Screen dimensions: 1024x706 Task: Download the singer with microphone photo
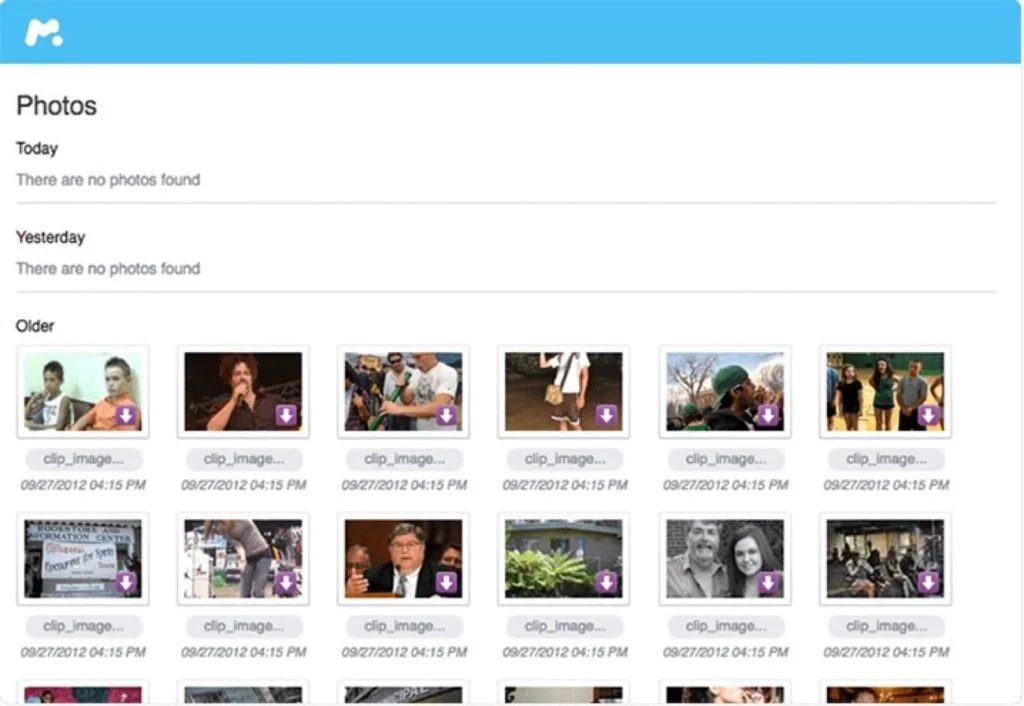click(287, 416)
